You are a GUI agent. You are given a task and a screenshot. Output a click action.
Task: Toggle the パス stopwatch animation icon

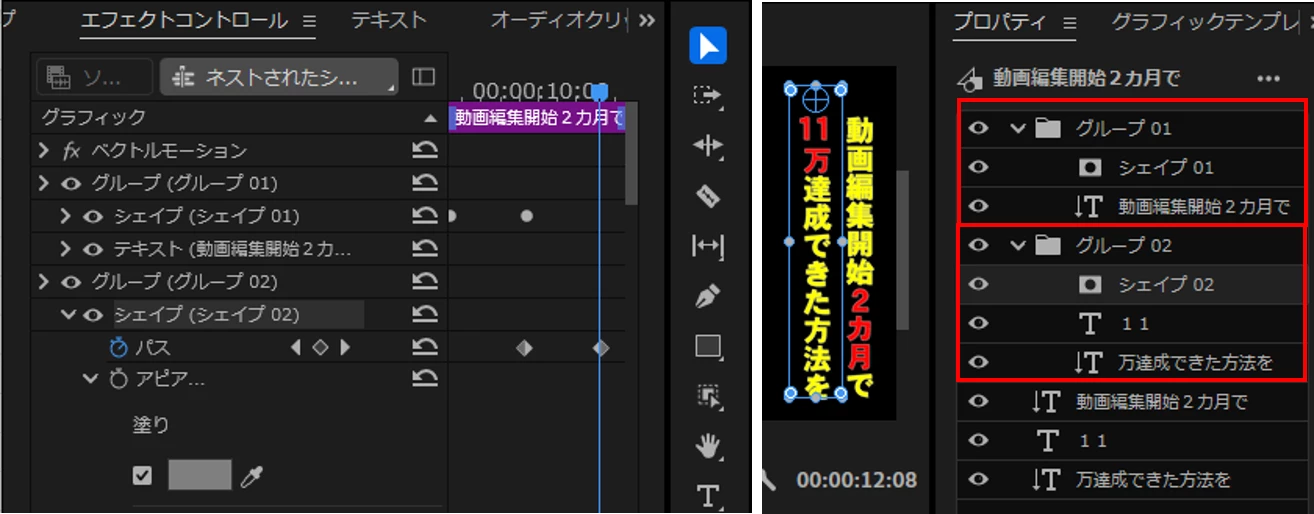point(119,348)
